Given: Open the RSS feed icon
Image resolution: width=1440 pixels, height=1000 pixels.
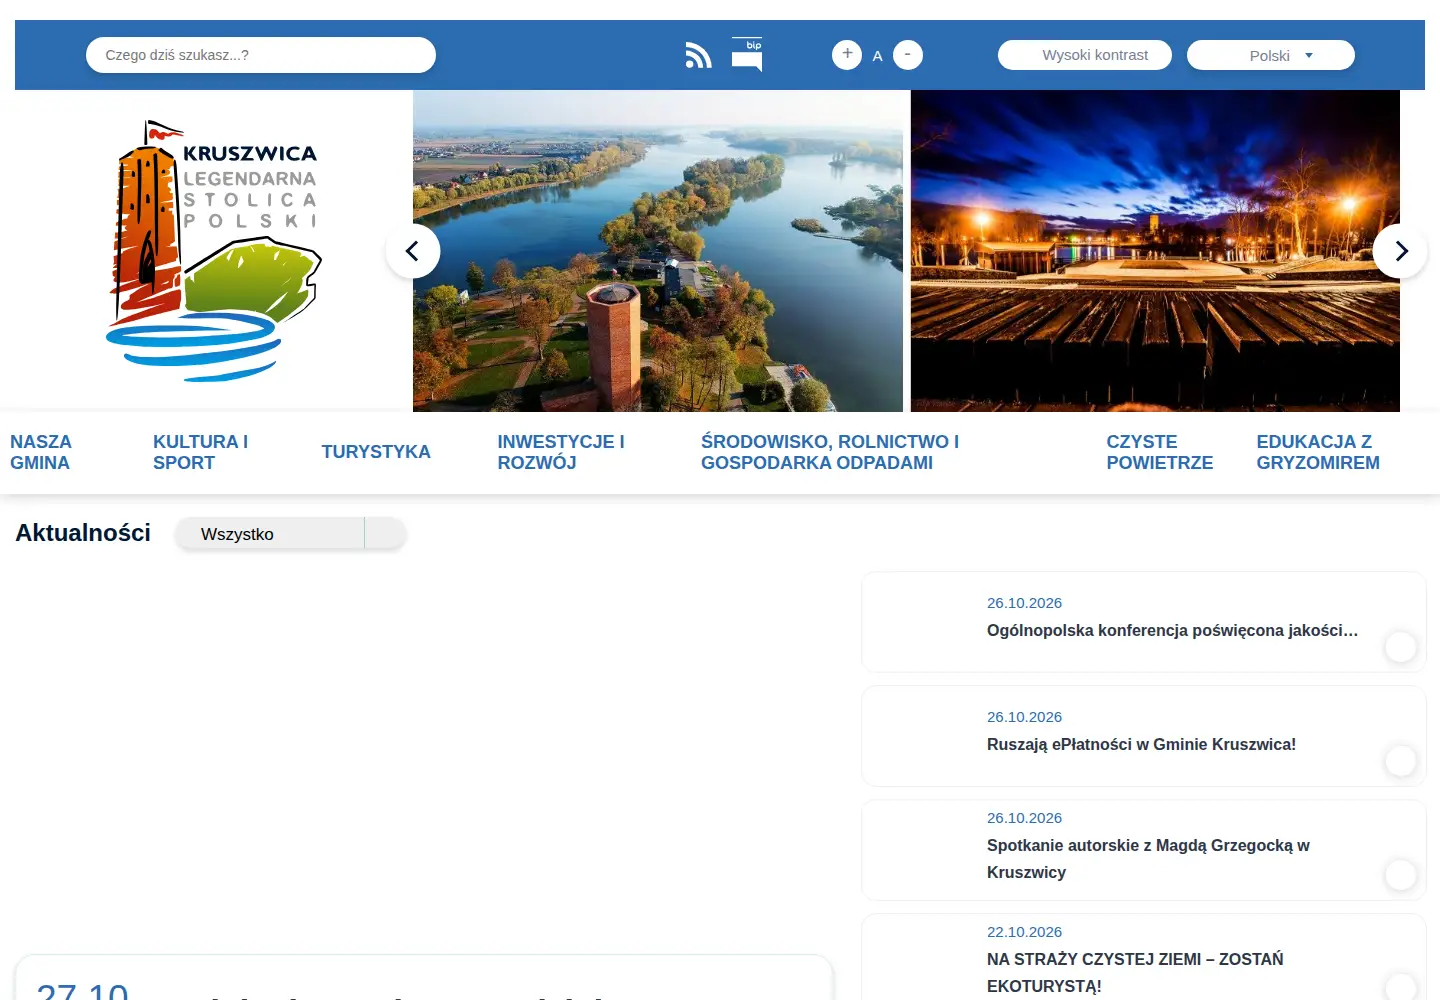Looking at the screenshot, I should (698, 55).
